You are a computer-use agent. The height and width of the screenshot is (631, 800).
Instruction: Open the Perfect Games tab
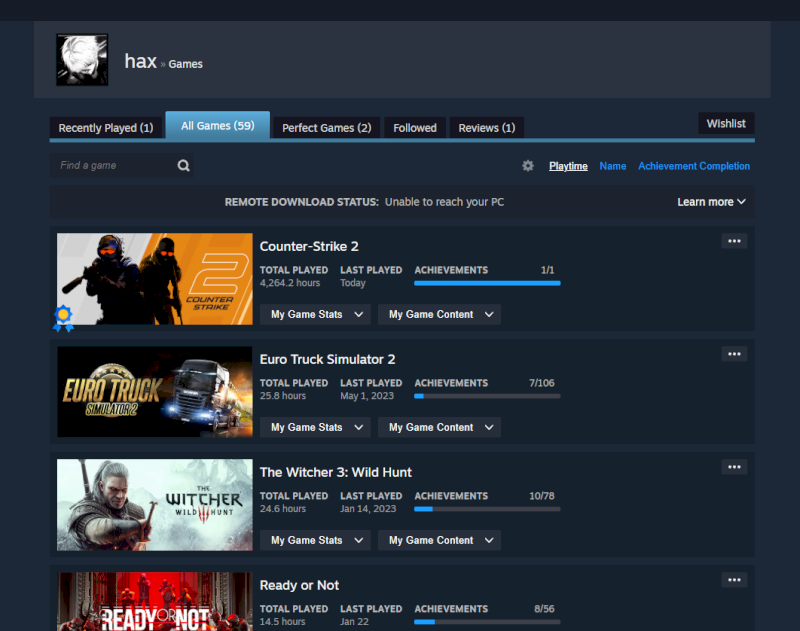coord(326,128)
